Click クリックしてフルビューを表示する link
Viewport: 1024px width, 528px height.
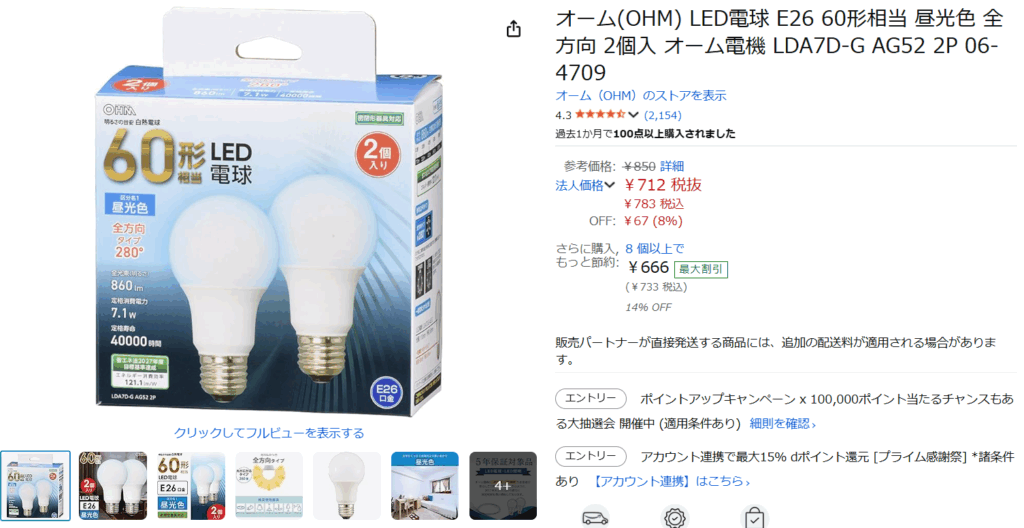(269, 433)
